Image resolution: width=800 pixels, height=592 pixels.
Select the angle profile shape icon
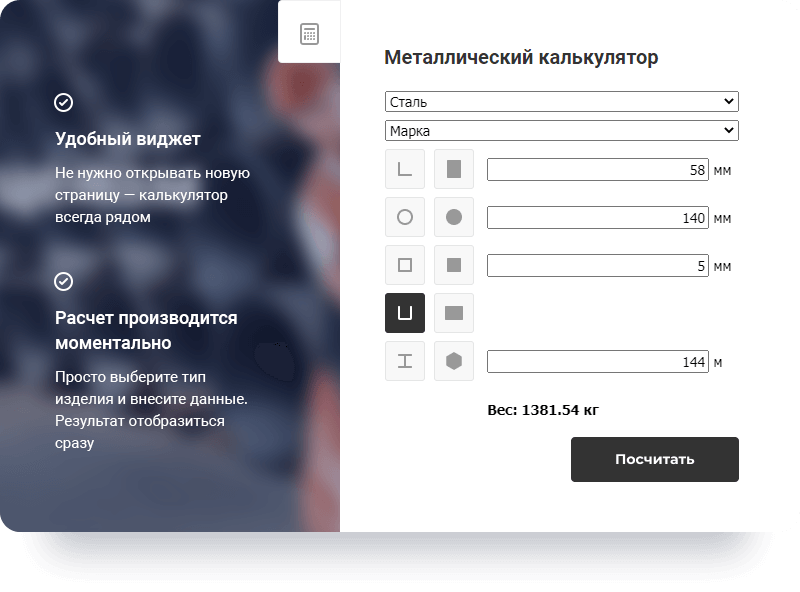pos(404,169)
